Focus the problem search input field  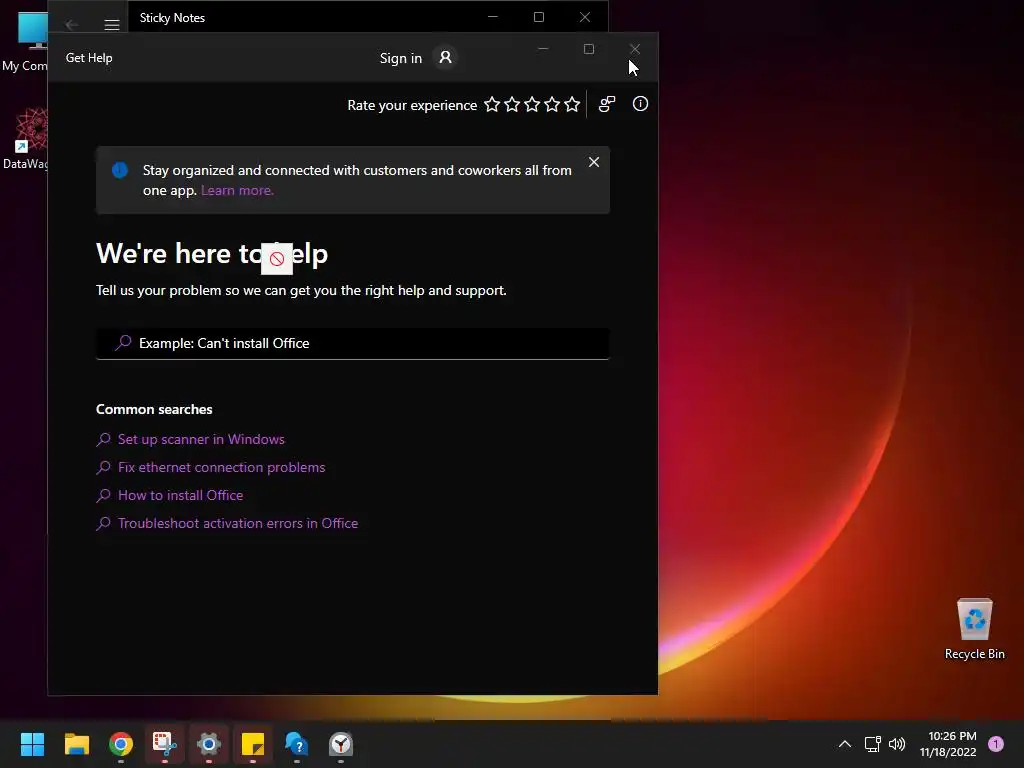(353, 344)
